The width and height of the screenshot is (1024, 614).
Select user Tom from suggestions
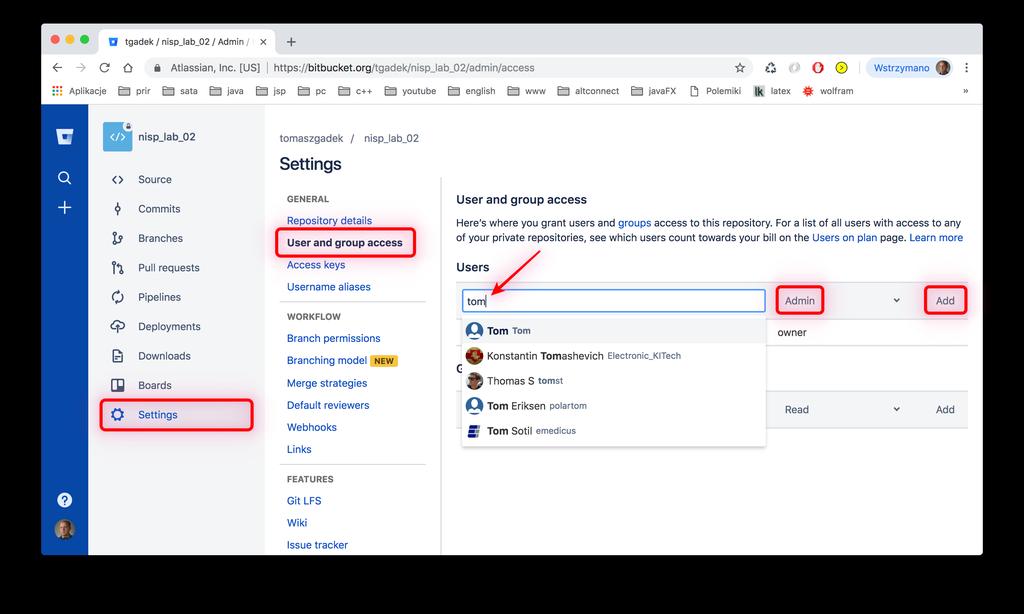[x=613, y=331]
